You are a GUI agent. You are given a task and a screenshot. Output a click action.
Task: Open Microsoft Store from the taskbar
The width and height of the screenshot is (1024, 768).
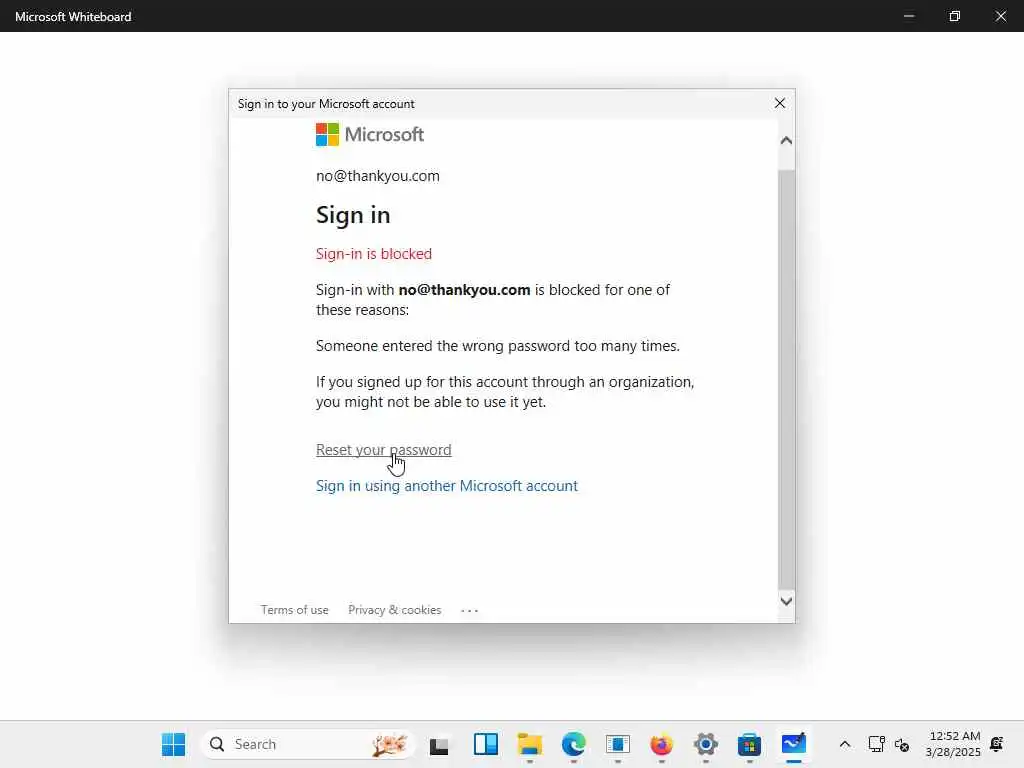coord(749,744)
